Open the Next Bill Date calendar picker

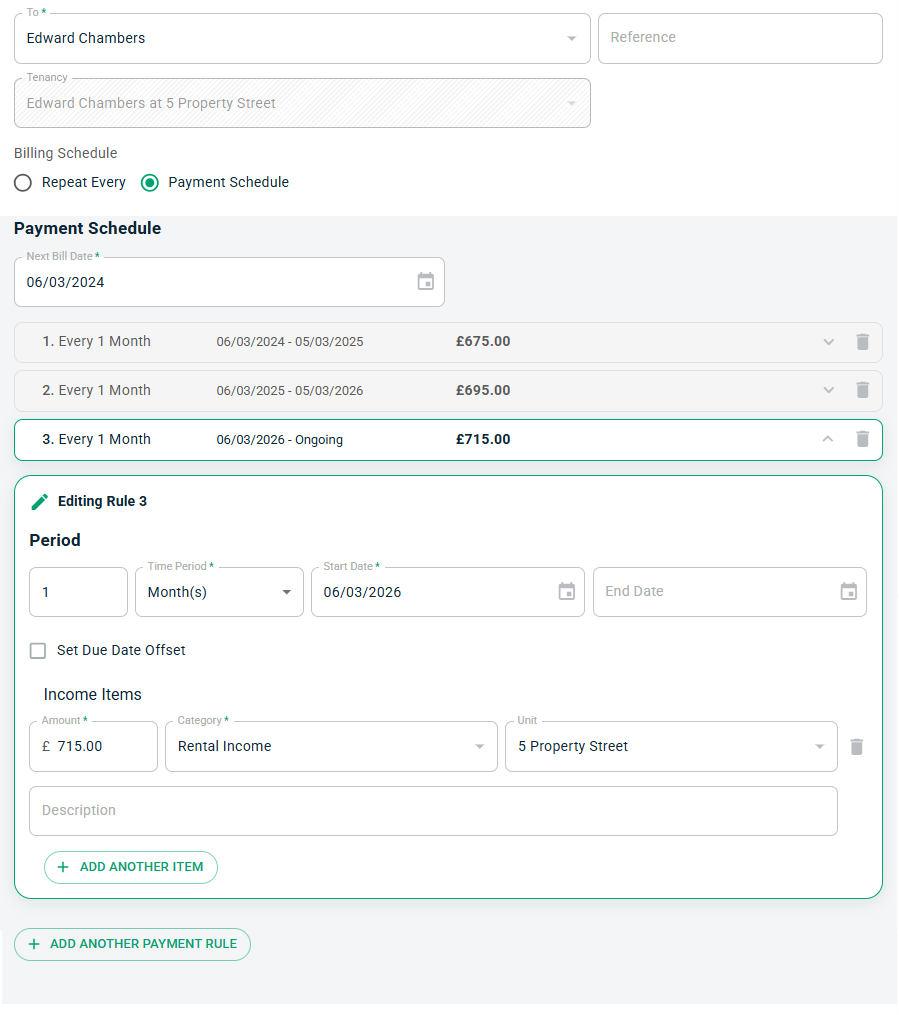426,282
